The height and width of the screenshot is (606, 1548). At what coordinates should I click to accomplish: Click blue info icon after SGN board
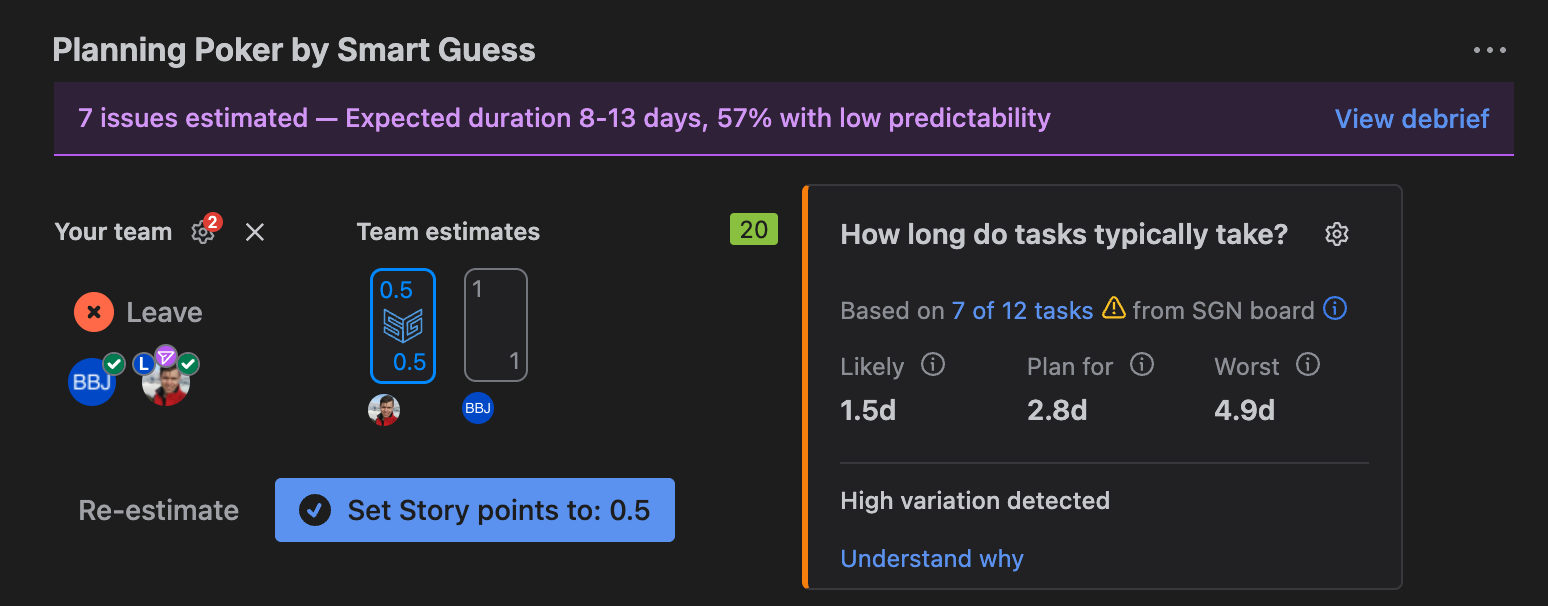(1335, 309)
